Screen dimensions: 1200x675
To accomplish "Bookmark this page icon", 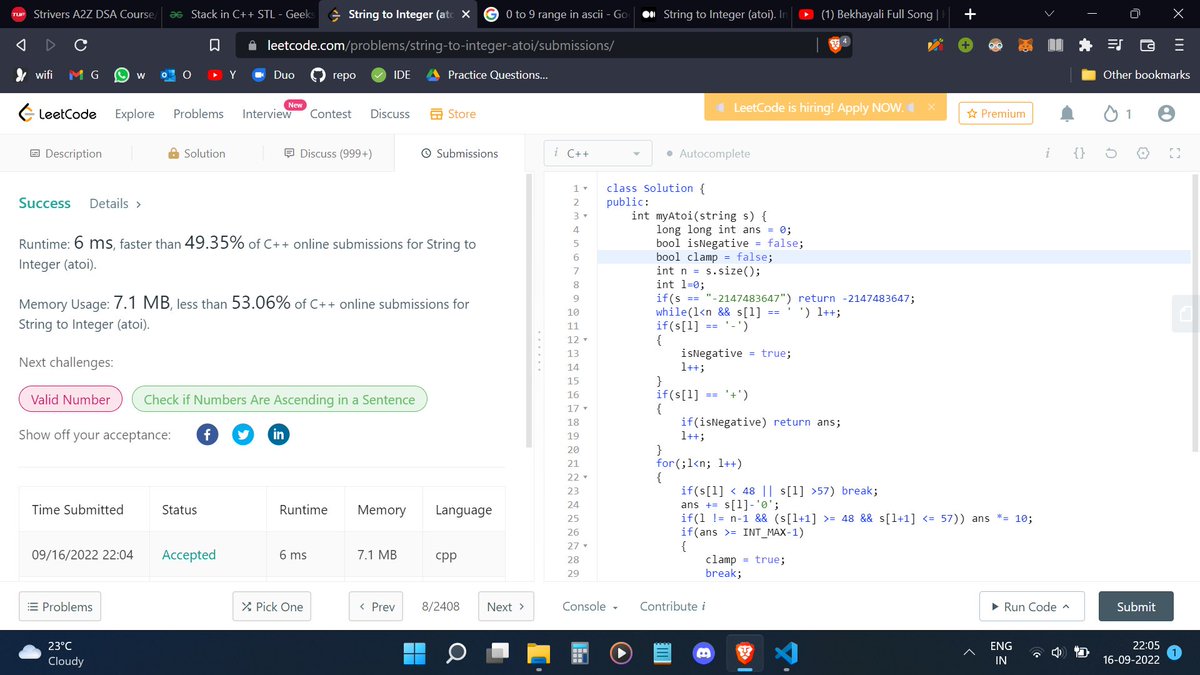I will (213, 45).
